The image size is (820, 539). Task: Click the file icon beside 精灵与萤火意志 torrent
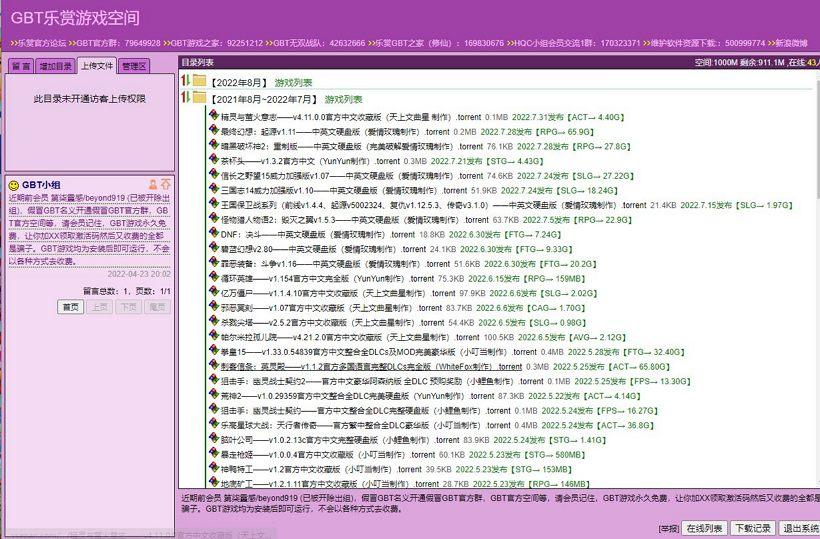(x=213, y=114)
